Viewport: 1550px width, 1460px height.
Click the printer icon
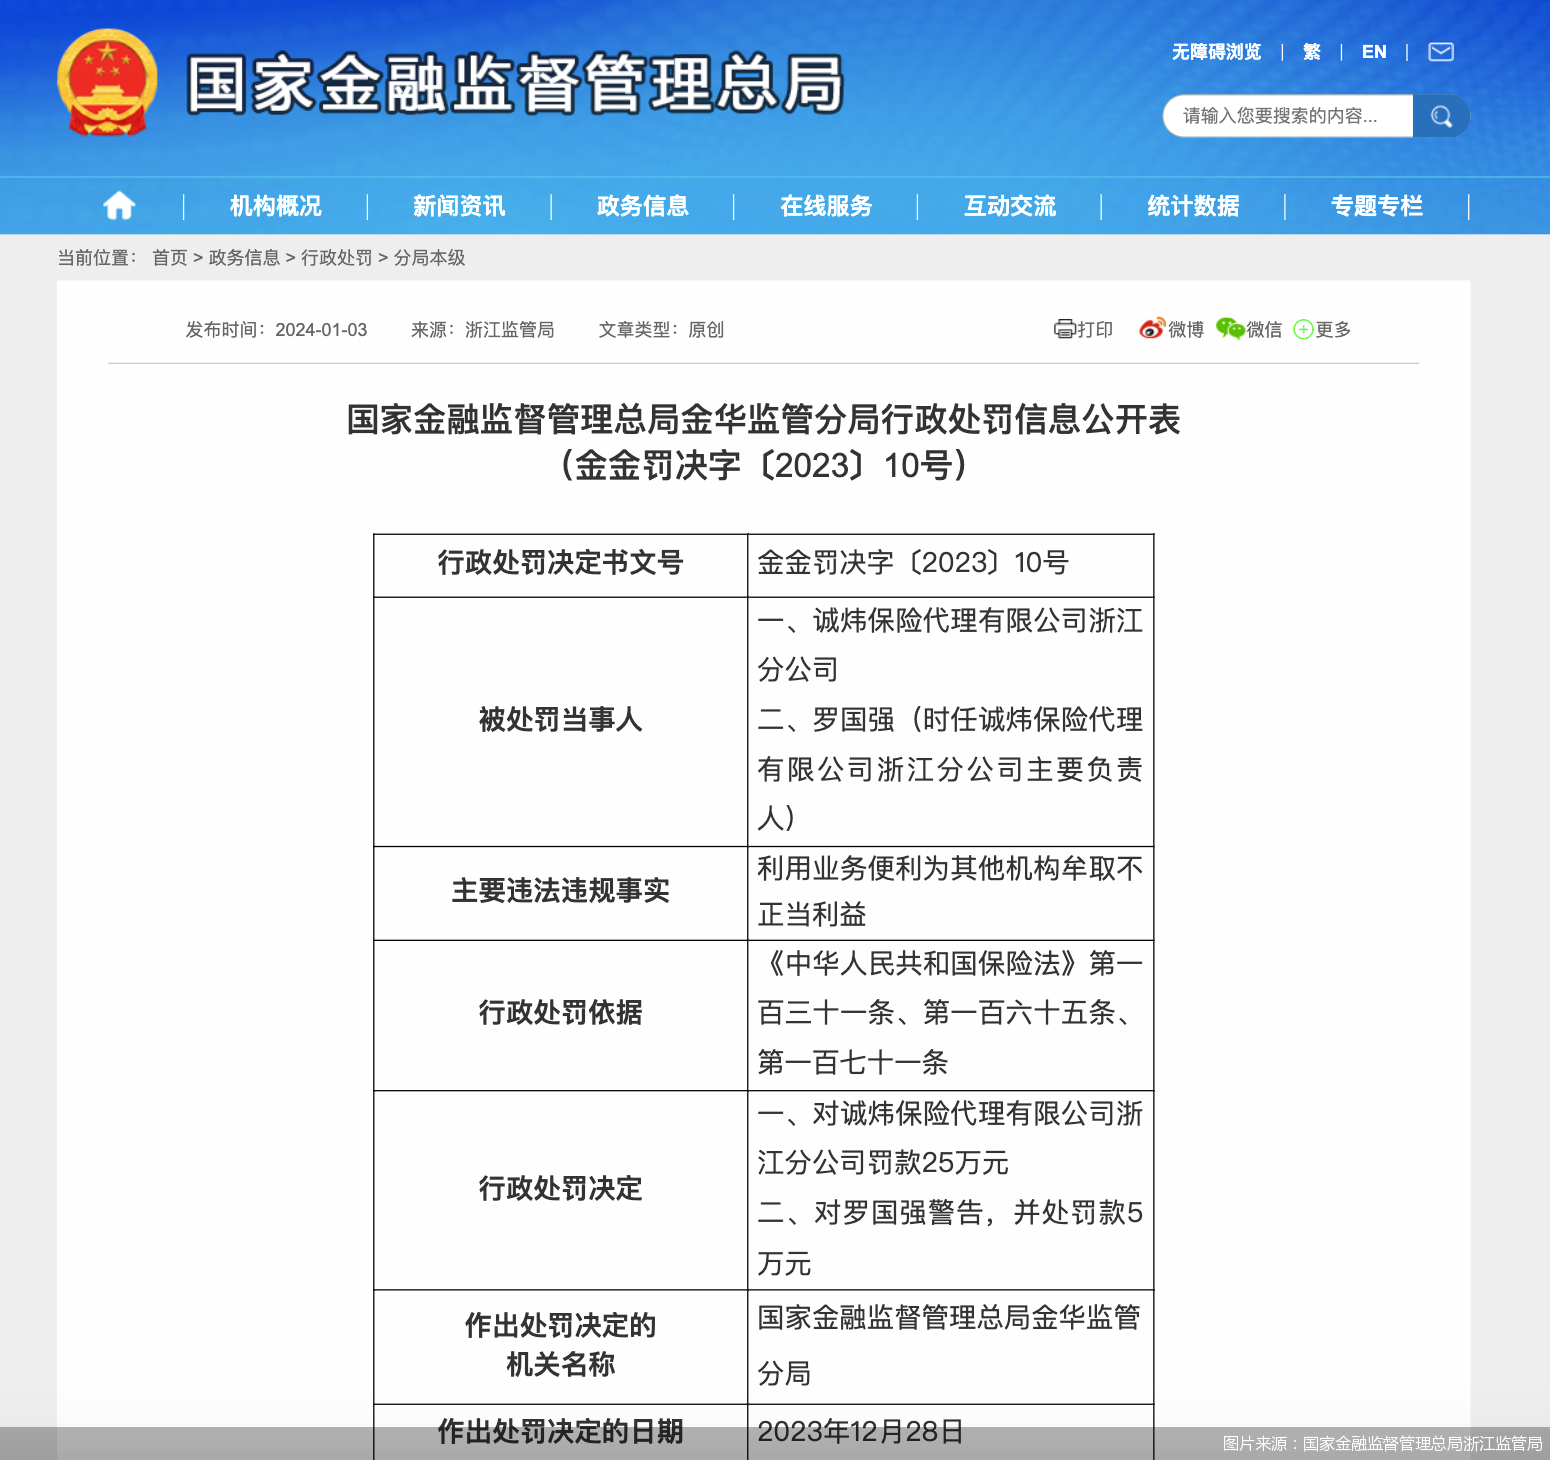tap(1064, 329)
